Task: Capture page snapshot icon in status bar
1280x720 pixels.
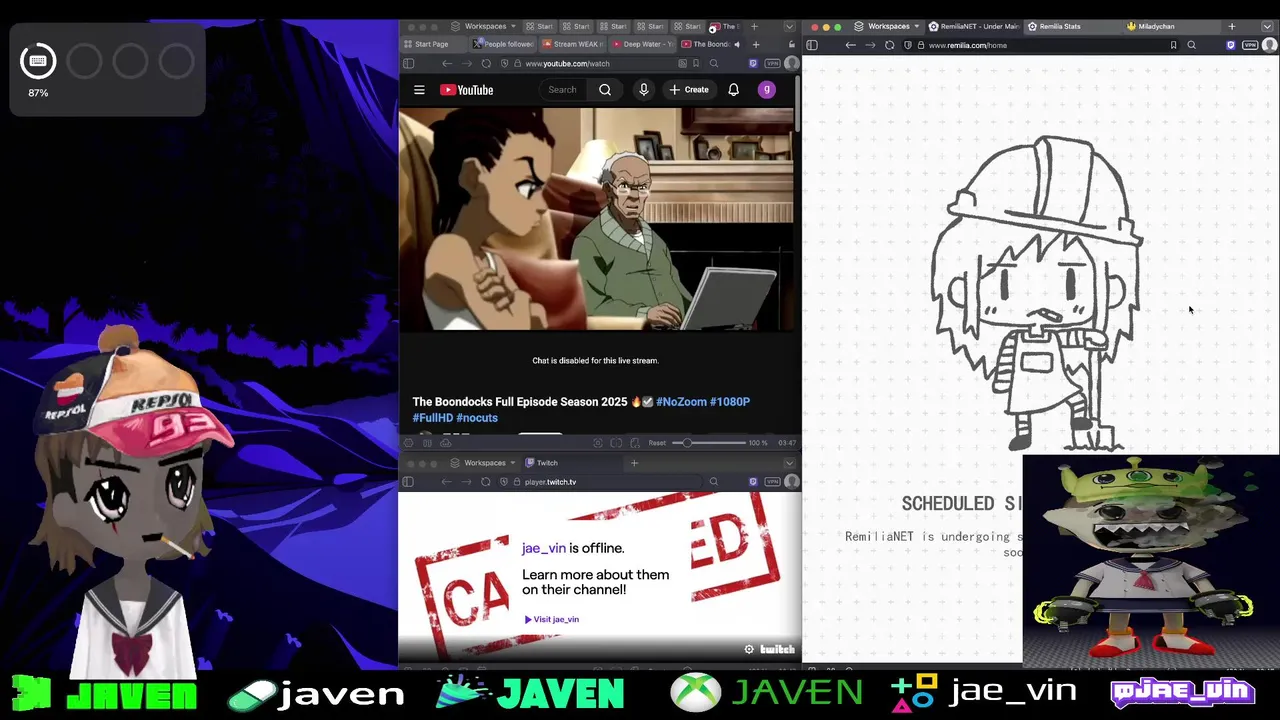Action: click(x=598, y=443)
